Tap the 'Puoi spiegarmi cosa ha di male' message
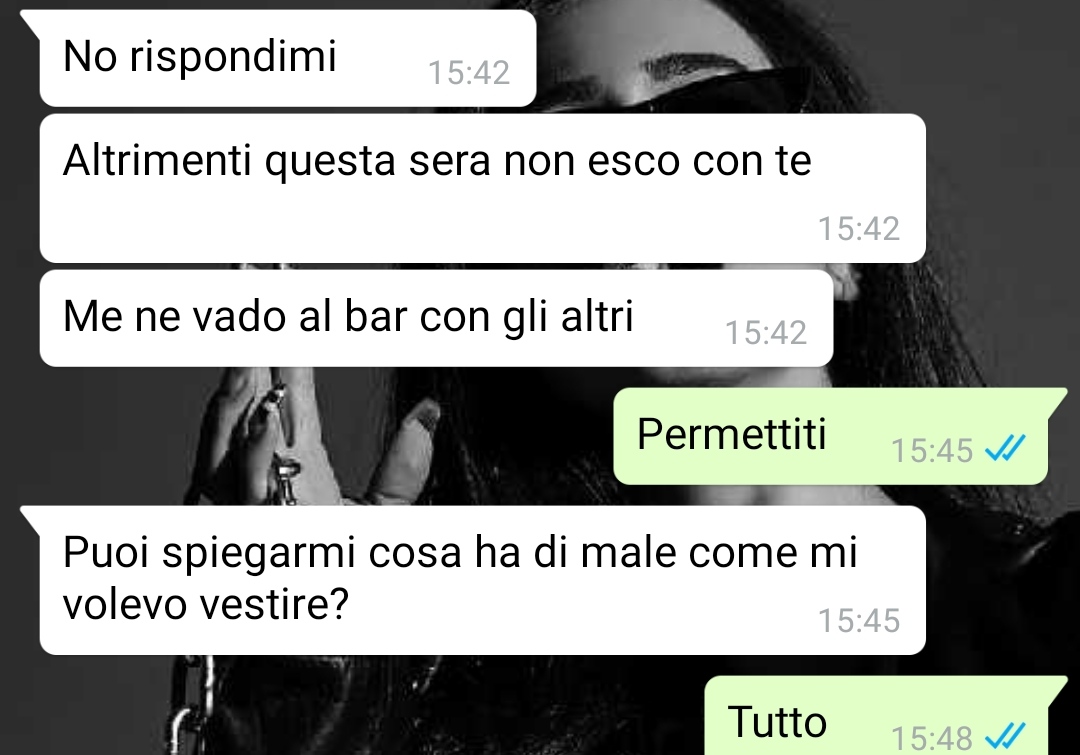 click(483, 580)
